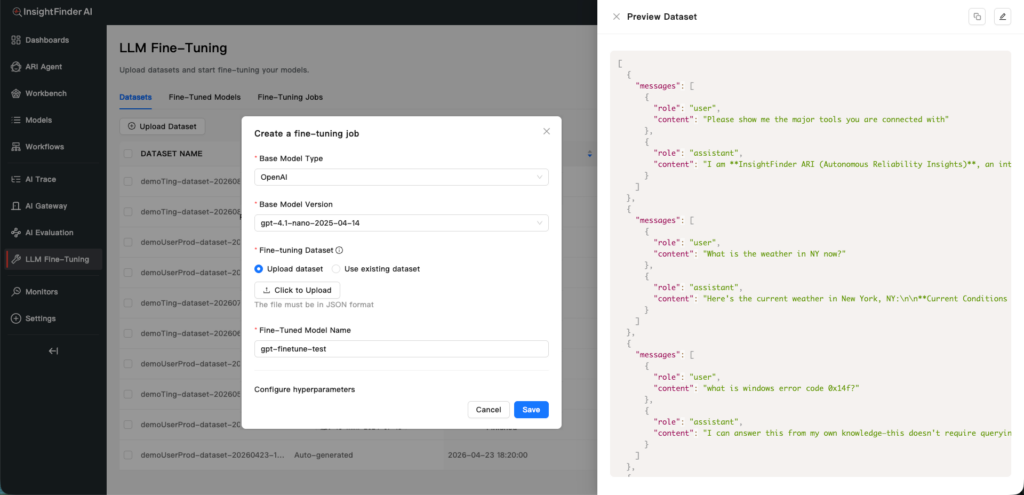Open the Monitors sidebar icon
This screenshot has width=1024, height=495.
coord(16,291)
